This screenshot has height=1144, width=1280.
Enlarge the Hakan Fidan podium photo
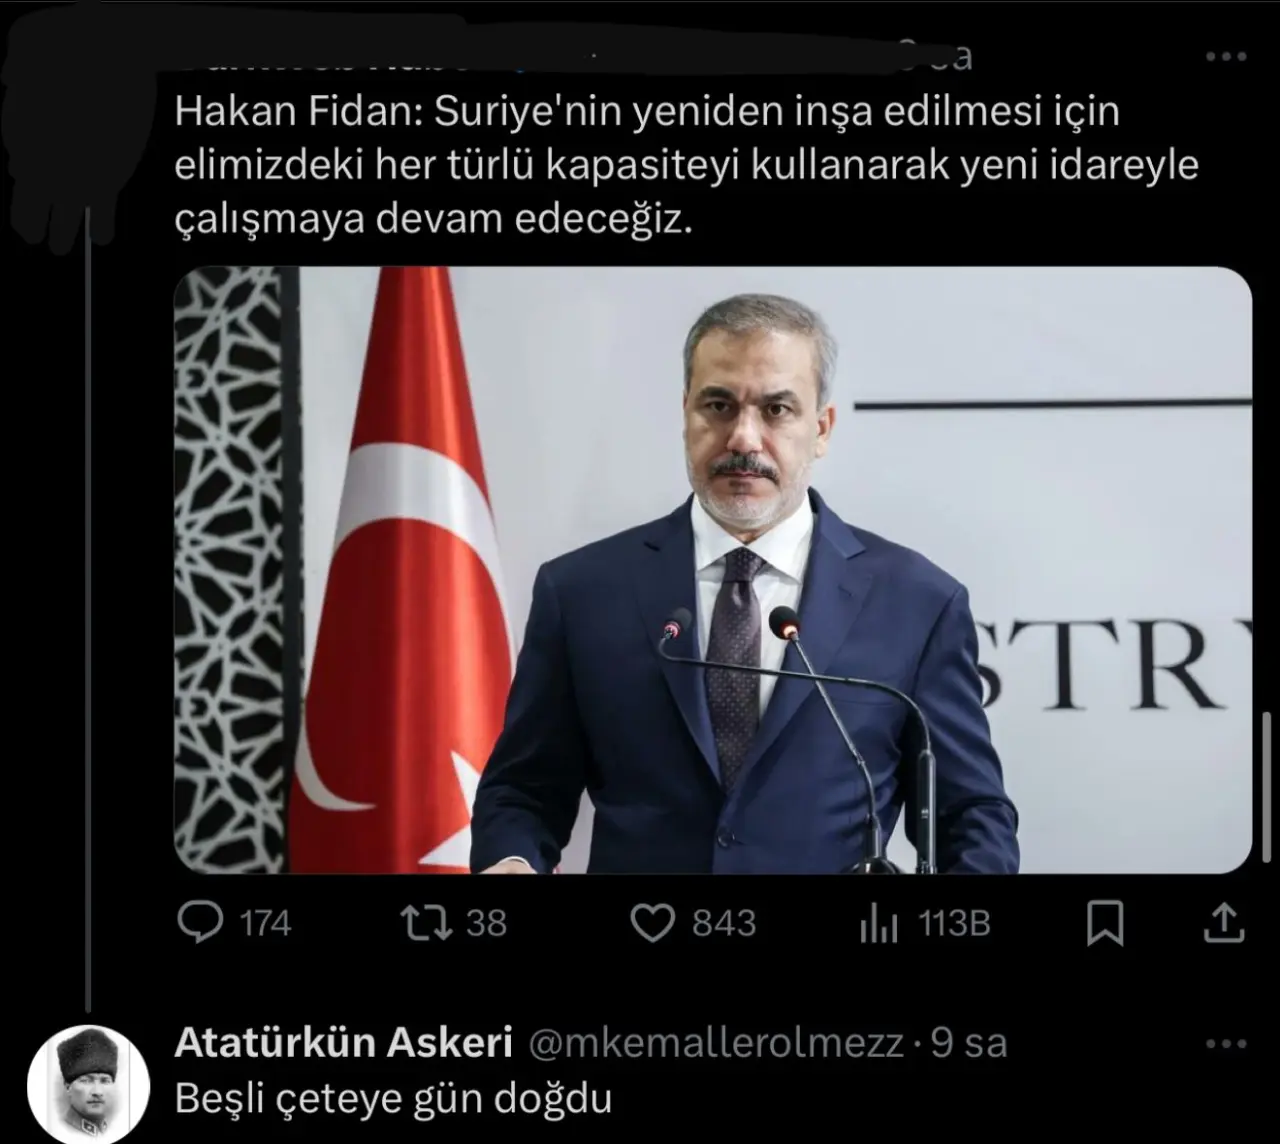point(713,570)
